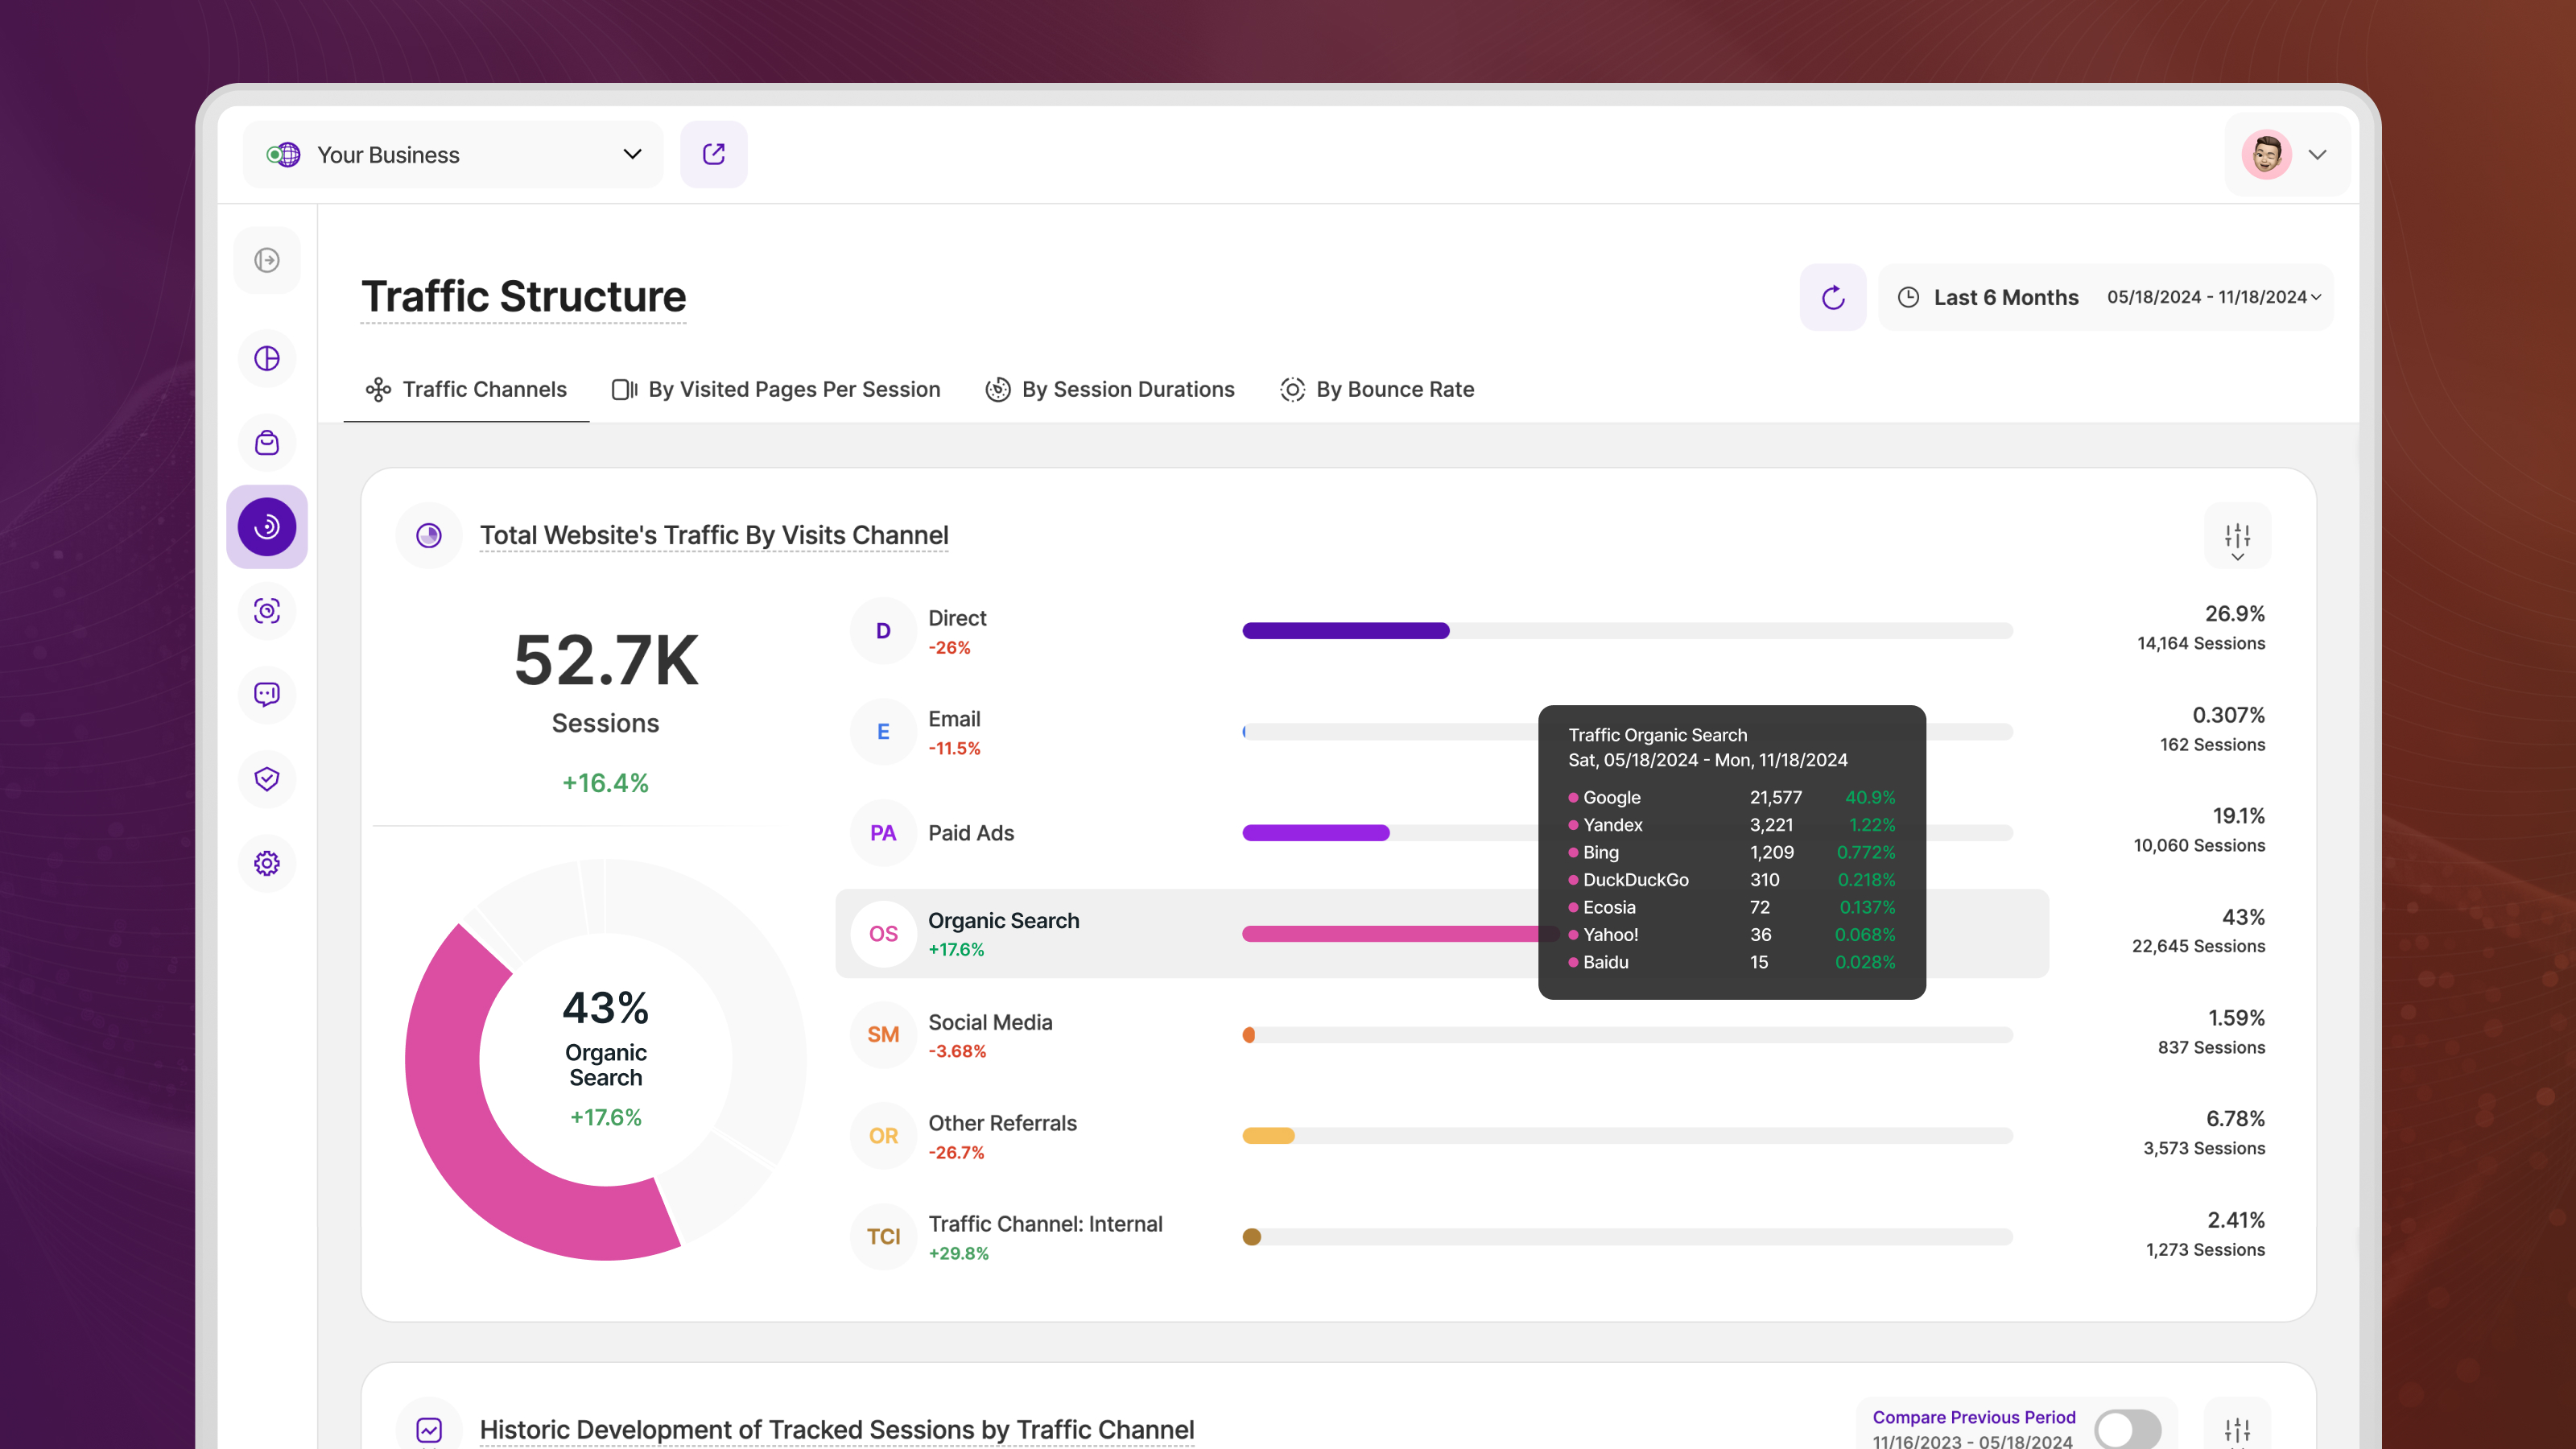The image size is (2576, 1449).
Task: Open the target scan sidebar icon
Action: tap(267, 611)
